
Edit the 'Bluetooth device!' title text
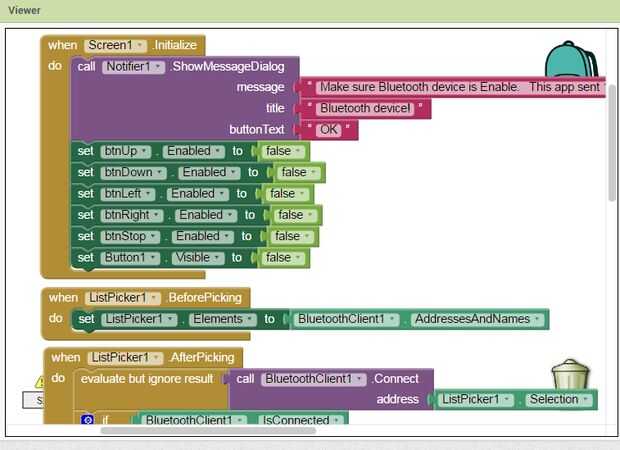click(365, 109)
